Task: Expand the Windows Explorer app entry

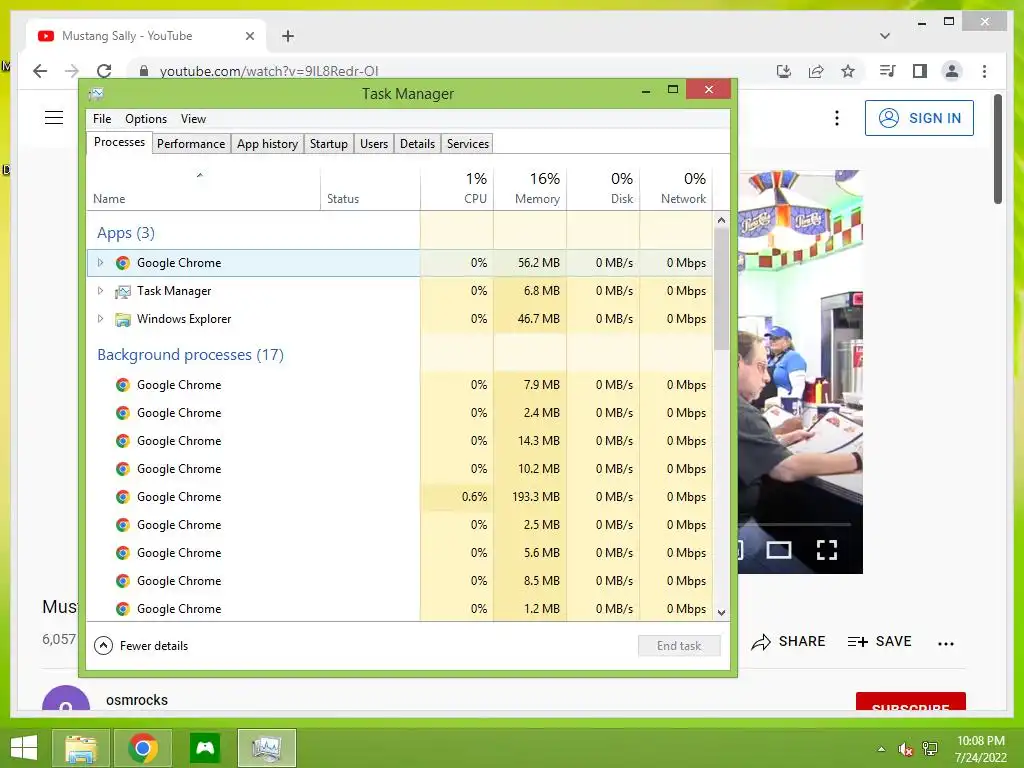Action: (x=100, y=319)
